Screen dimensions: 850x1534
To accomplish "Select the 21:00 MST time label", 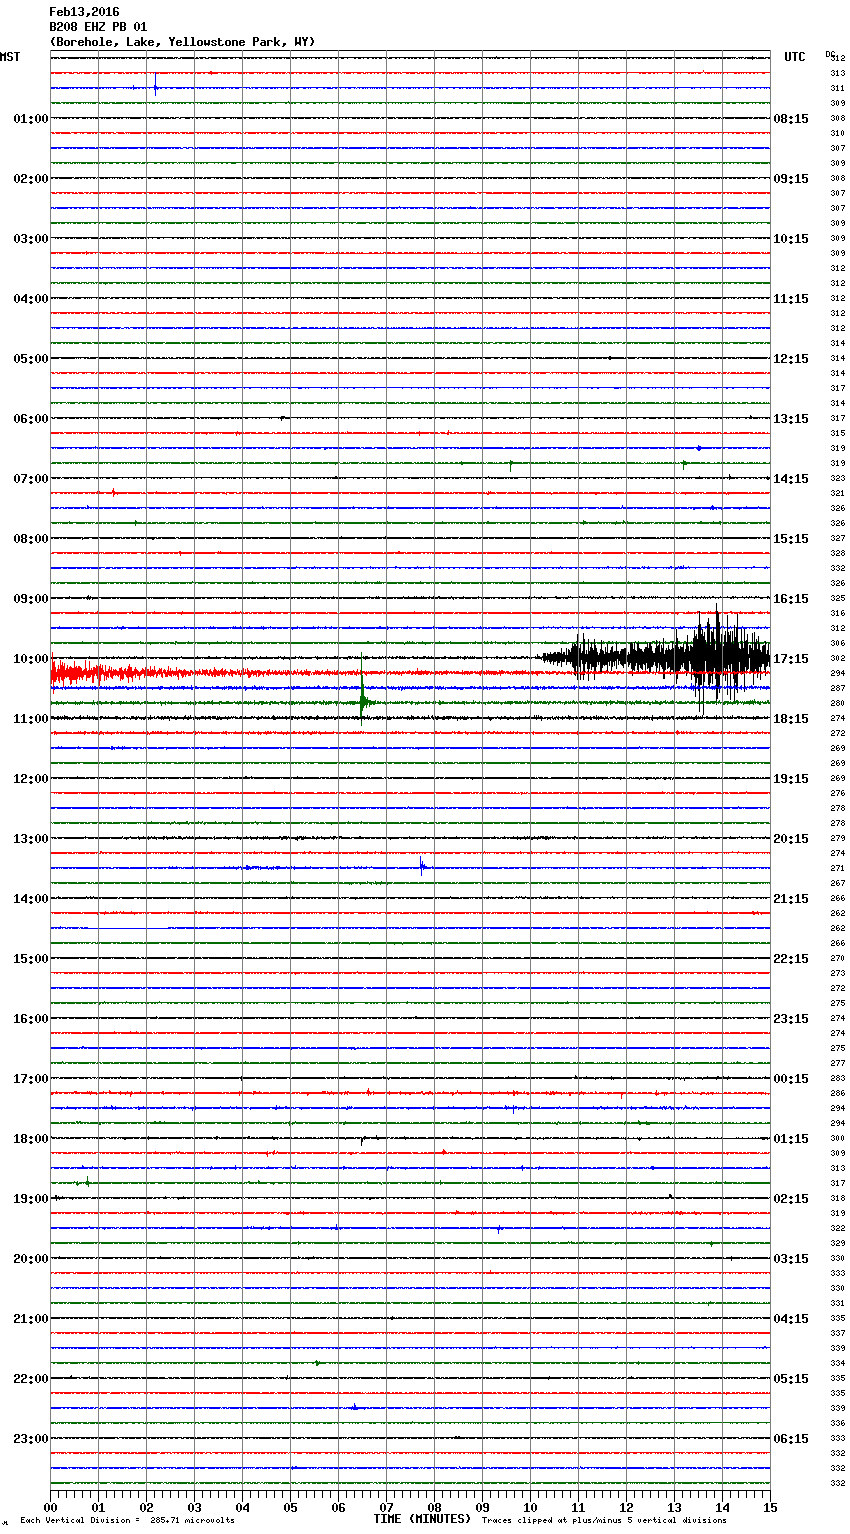I will [31, 1319].
